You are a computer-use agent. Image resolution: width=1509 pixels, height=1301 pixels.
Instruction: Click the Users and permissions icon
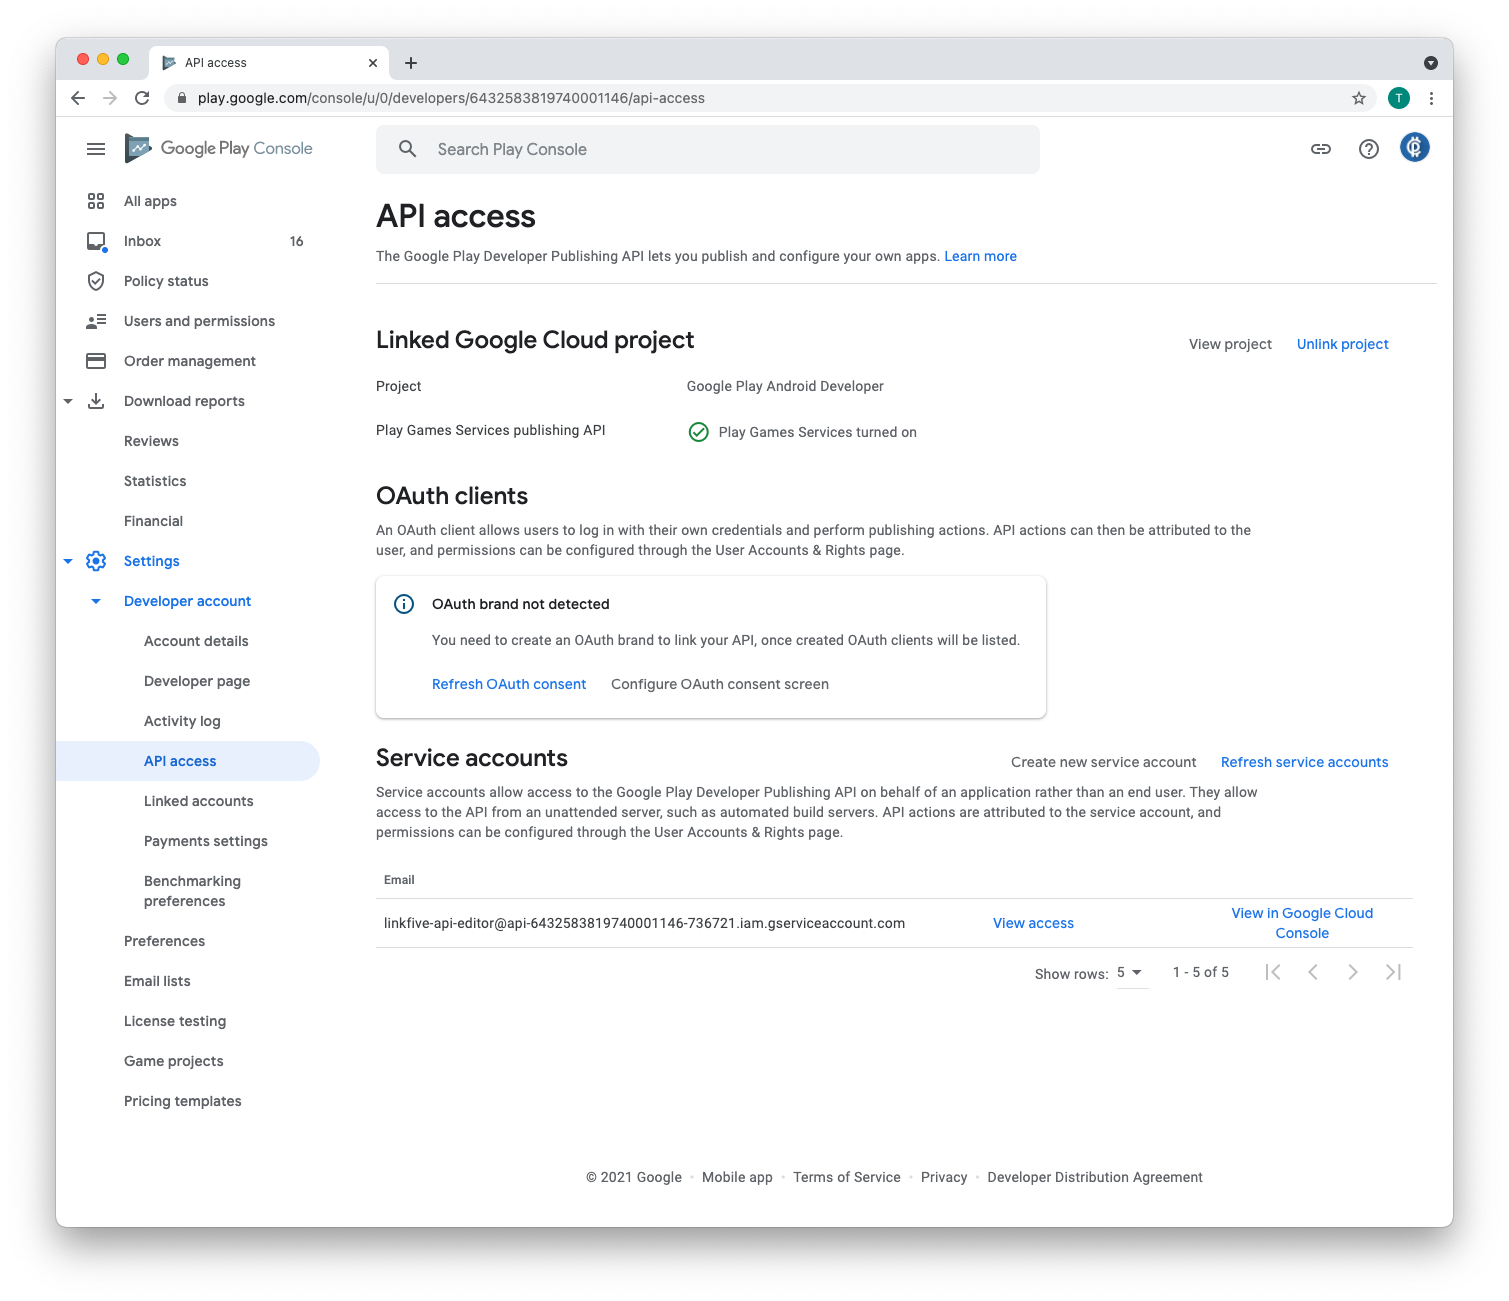(x=96, y=321)
